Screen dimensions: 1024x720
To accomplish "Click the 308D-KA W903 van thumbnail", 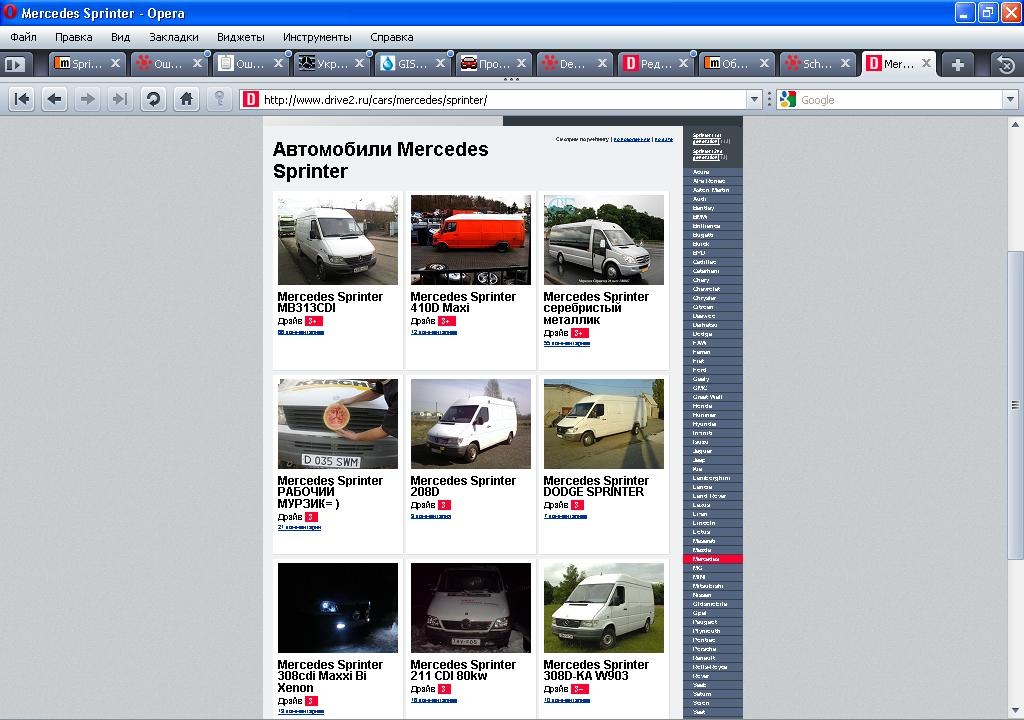I will pos(603,608).
